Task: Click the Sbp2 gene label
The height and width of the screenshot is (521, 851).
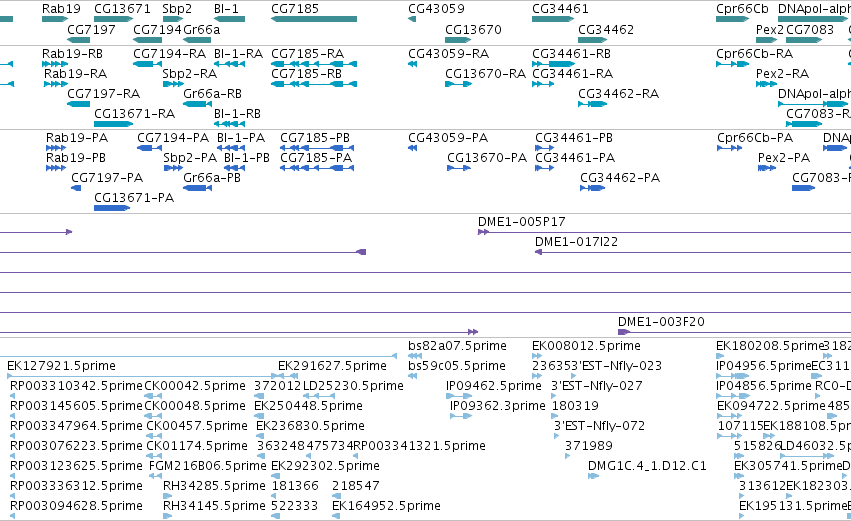Action: click(x=177, y=9)
